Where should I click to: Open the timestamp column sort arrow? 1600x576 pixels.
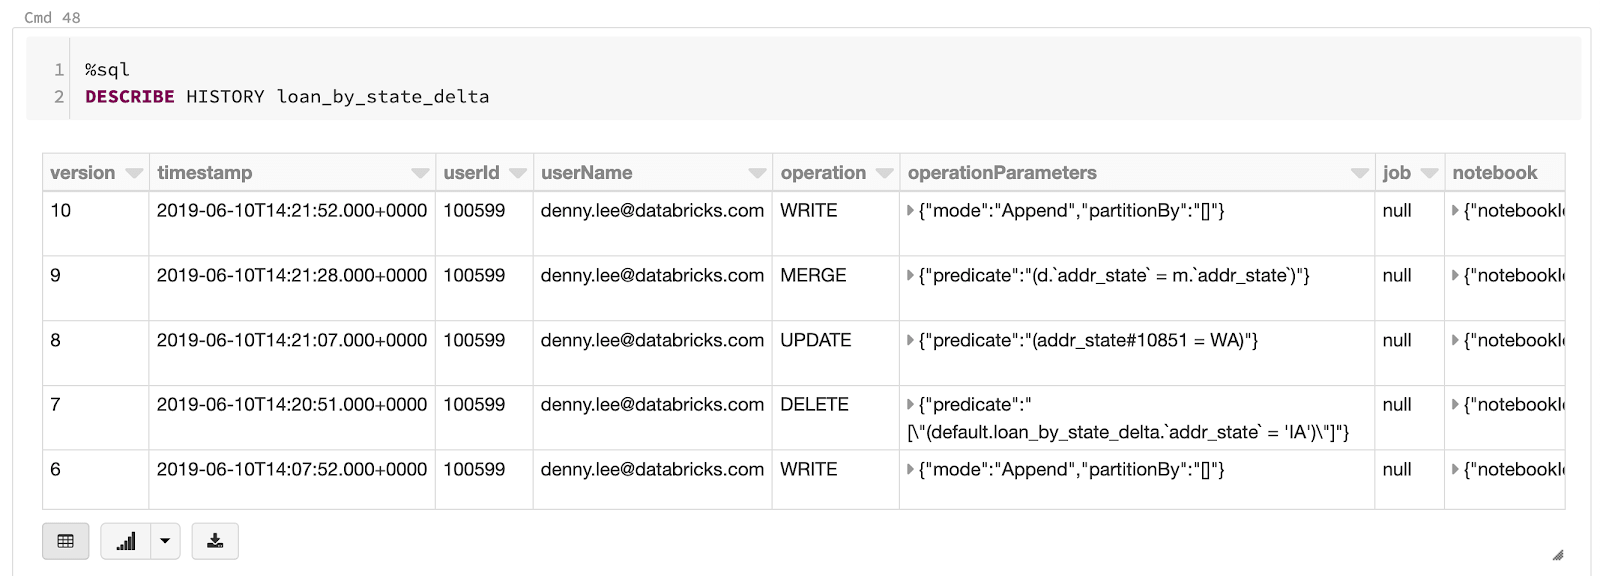420,173
